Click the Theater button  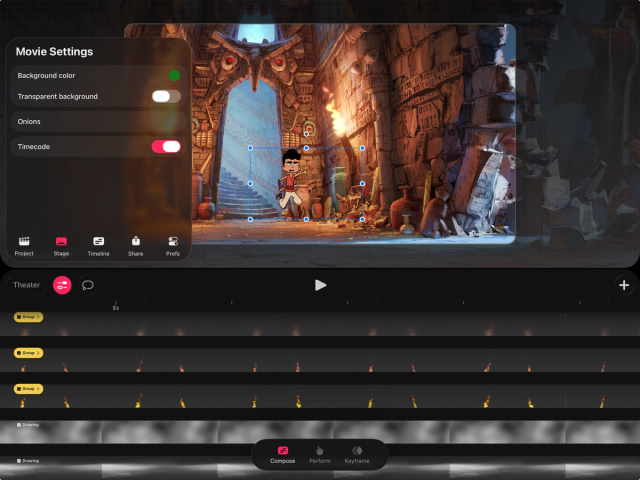pyautogui.click(x=27, y=285)
